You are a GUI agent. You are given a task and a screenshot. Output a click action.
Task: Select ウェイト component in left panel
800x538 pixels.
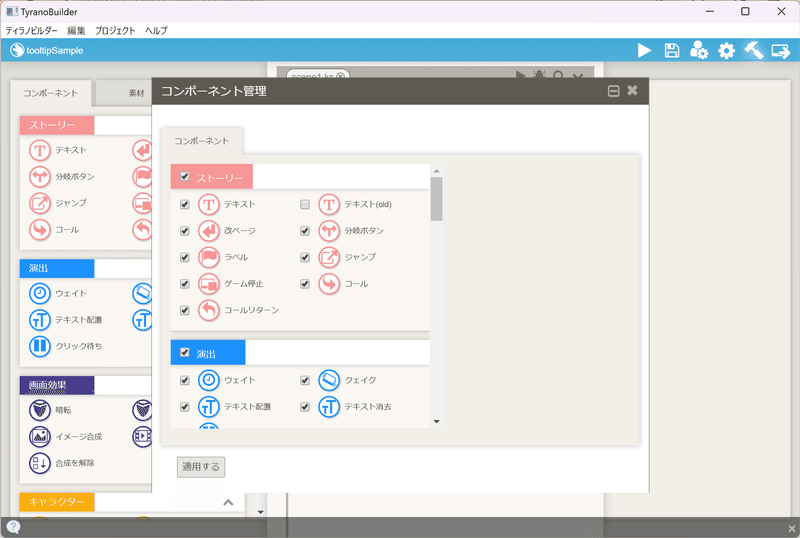point(58,294)
